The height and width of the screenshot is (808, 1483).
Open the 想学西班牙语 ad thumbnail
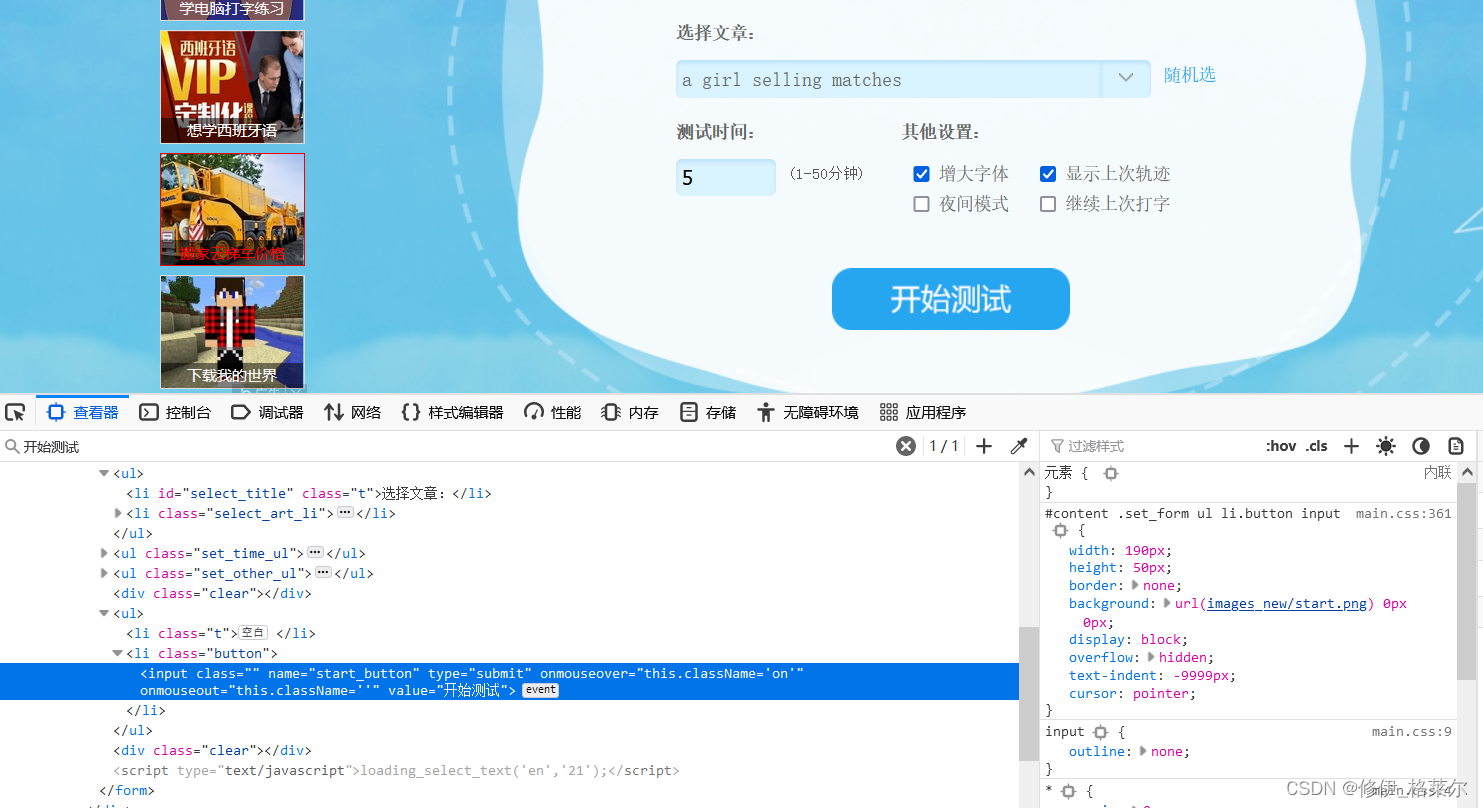click(232, 87)
